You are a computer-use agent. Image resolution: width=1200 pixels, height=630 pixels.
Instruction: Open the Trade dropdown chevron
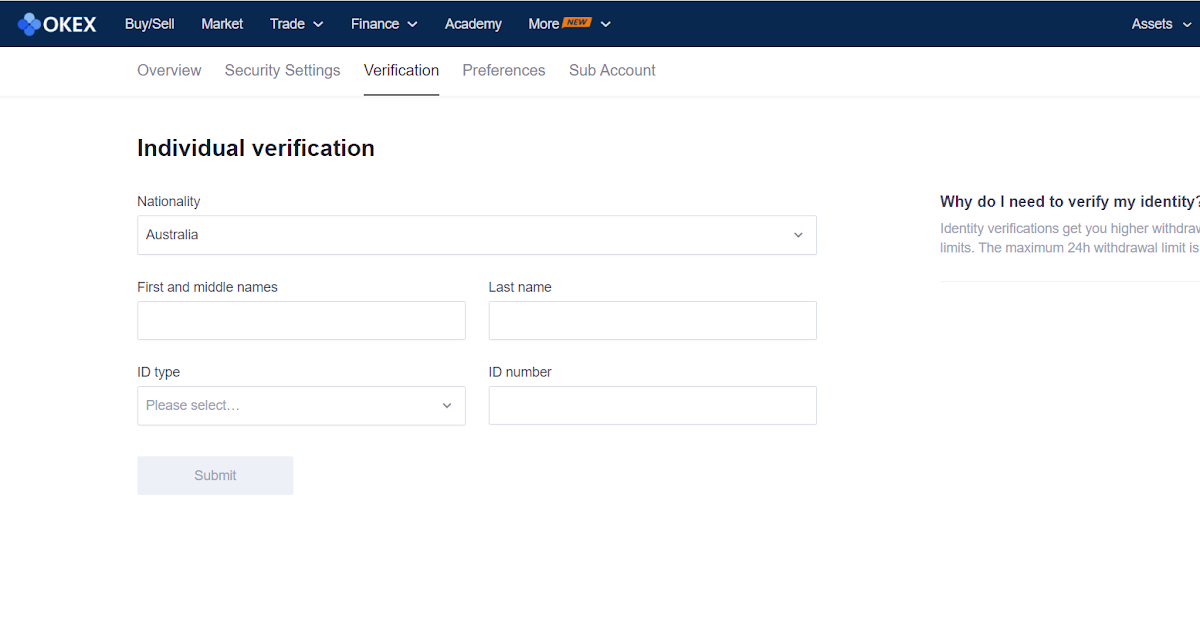[x=317, y=24]
